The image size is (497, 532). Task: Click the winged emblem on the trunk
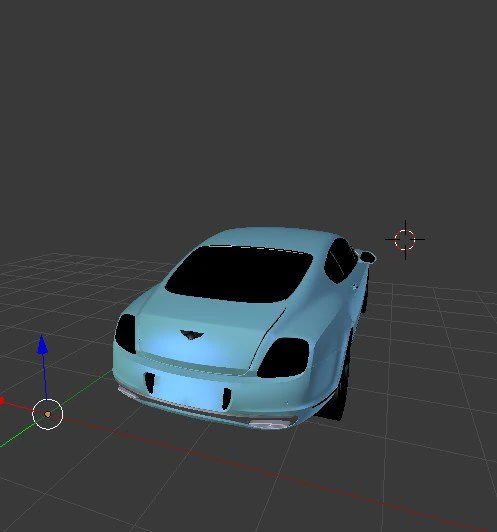click(x=192, y=335)
